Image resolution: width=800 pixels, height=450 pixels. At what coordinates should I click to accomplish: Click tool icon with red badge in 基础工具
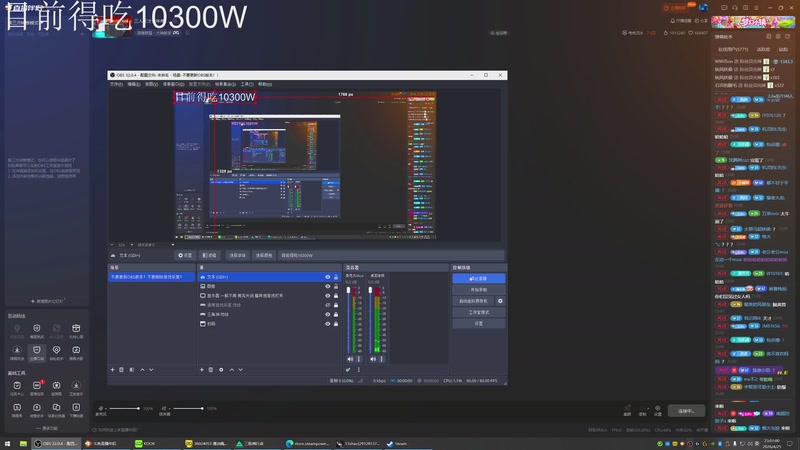[37, 386]
